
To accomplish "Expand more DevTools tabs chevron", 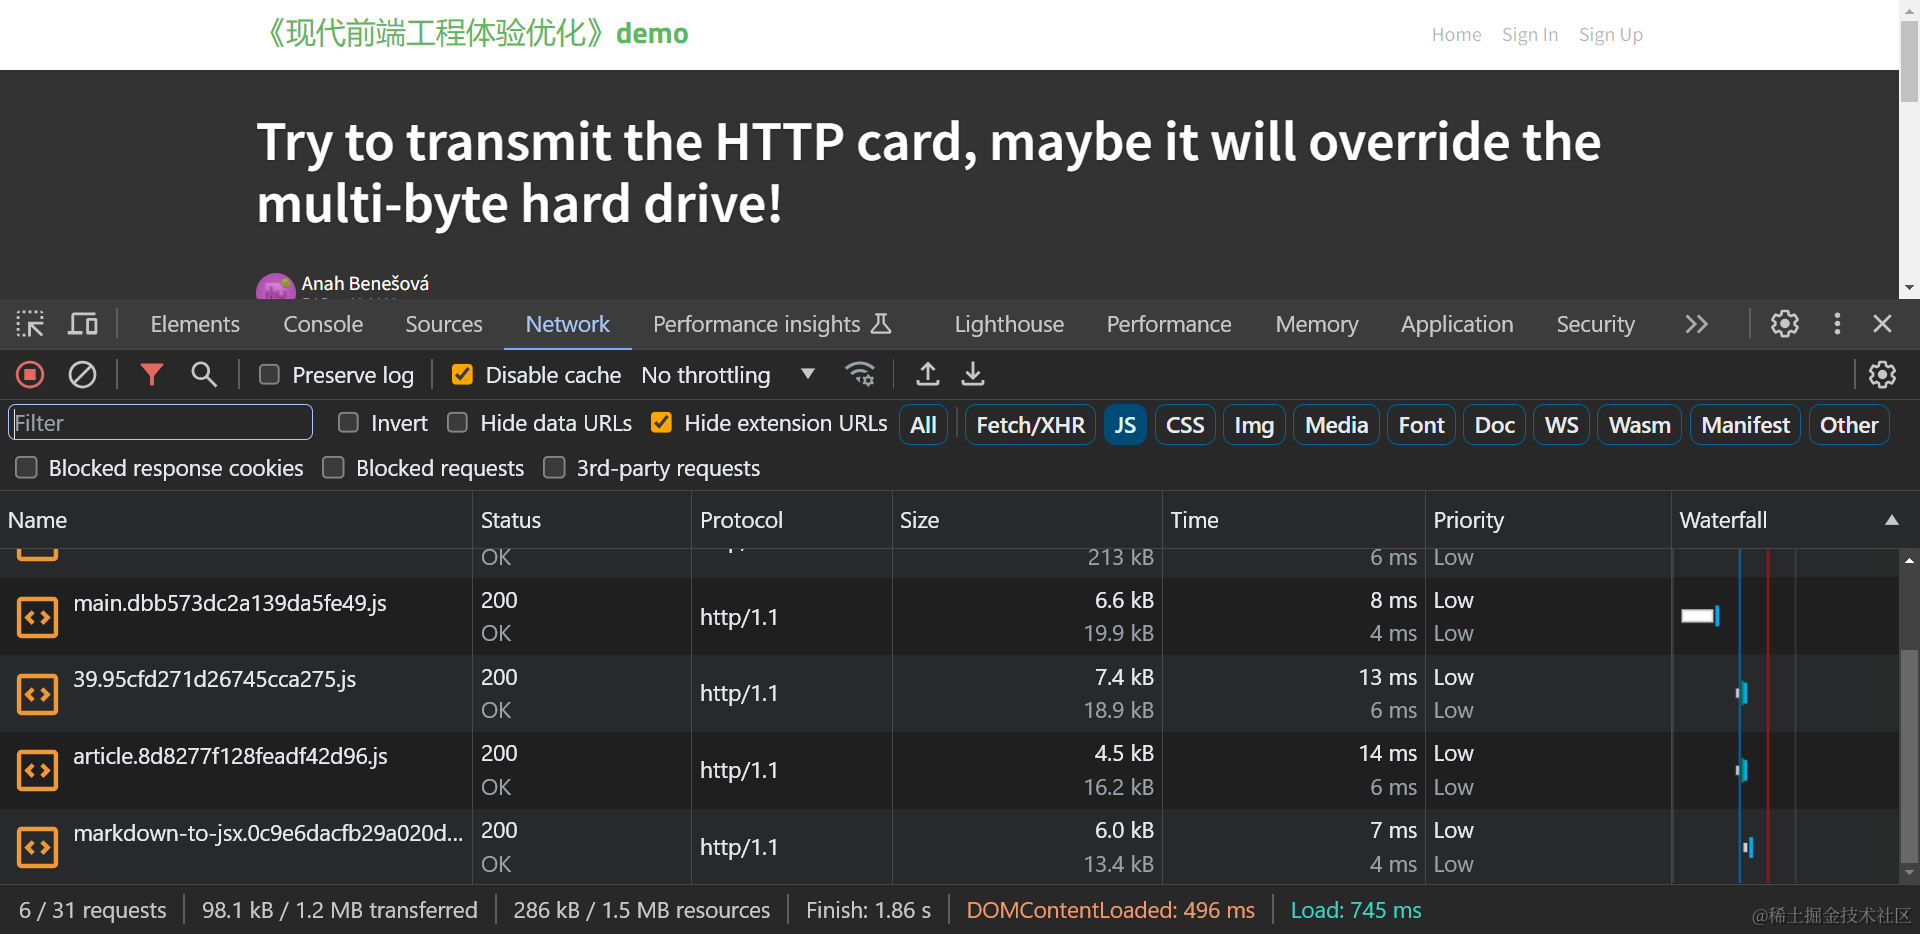I will tap(1696, 324).
